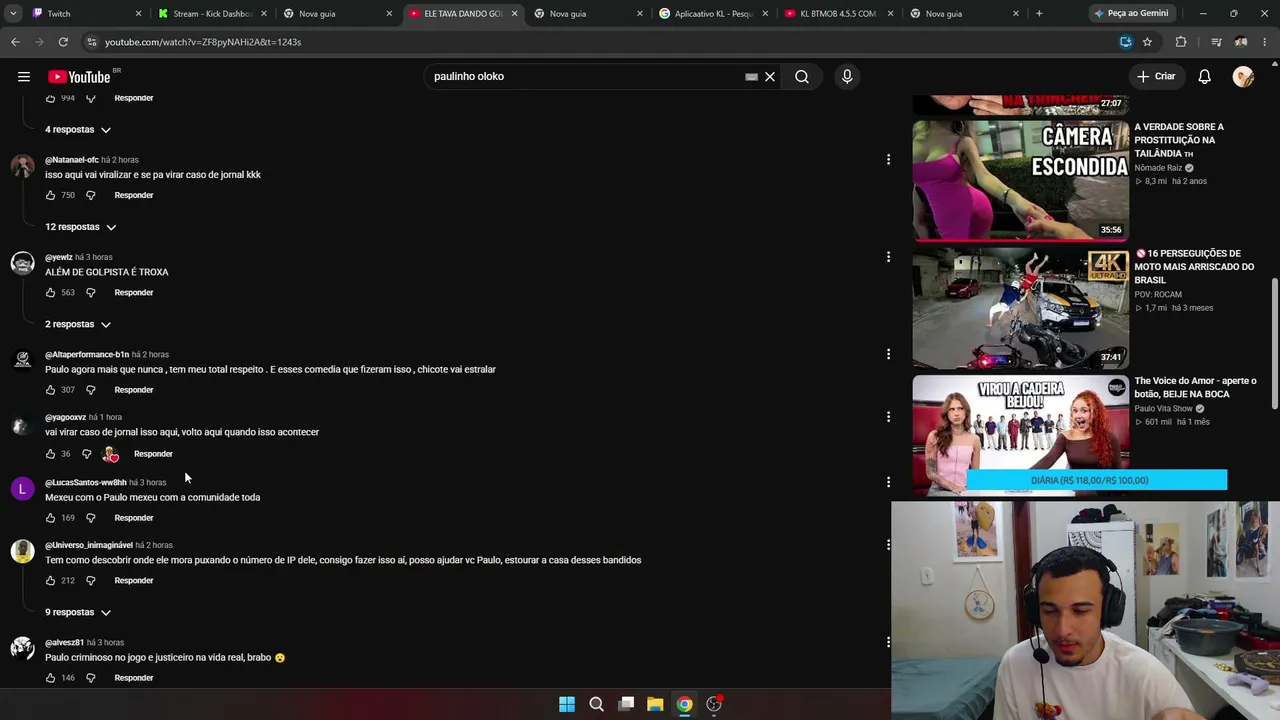Click the Criar button

tap(1156, 77)
